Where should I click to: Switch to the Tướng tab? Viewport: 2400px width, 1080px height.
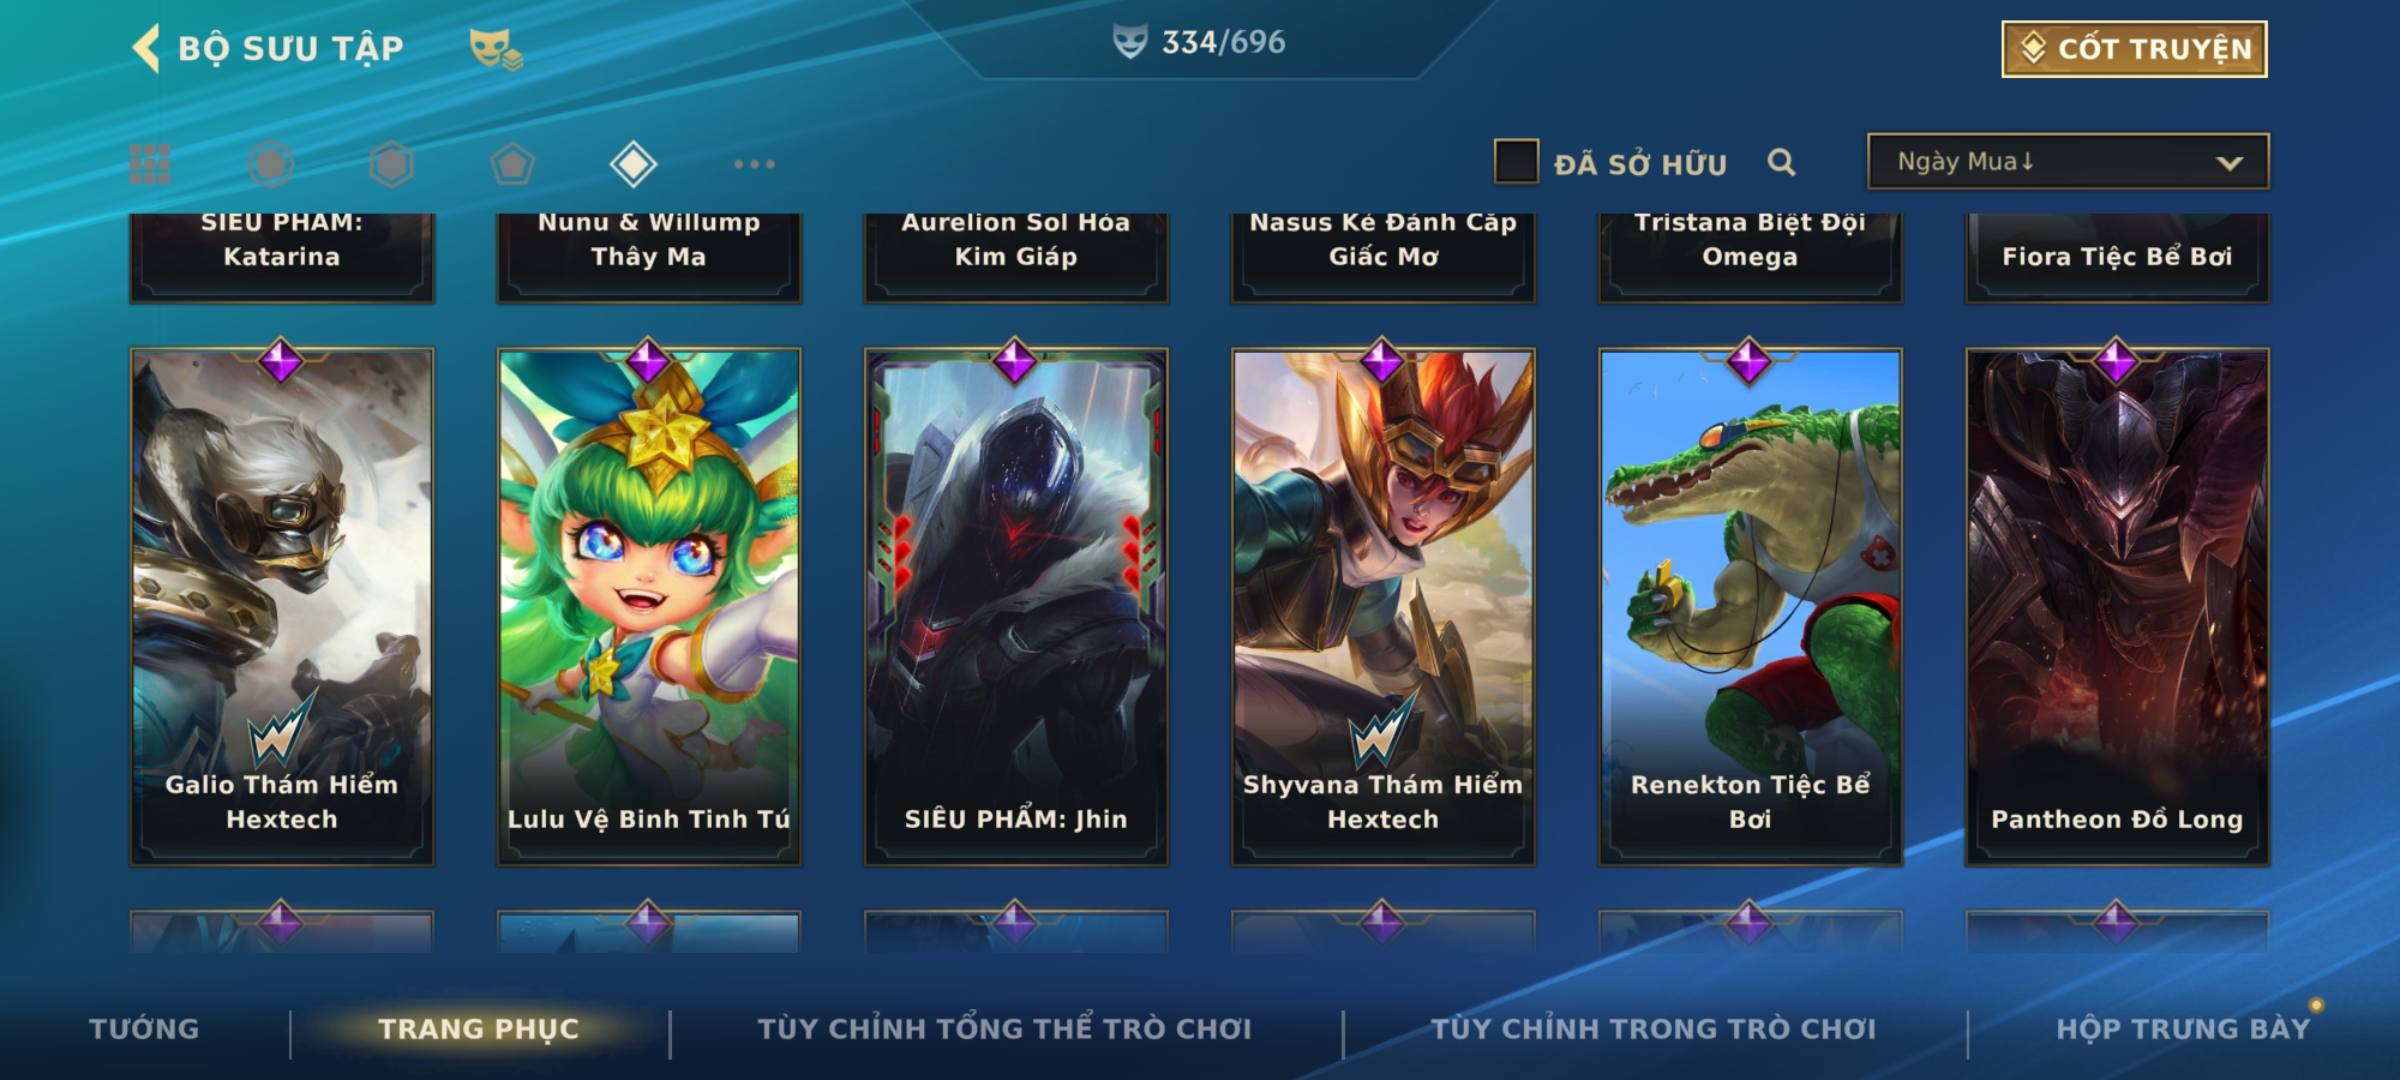(144, 1028)
